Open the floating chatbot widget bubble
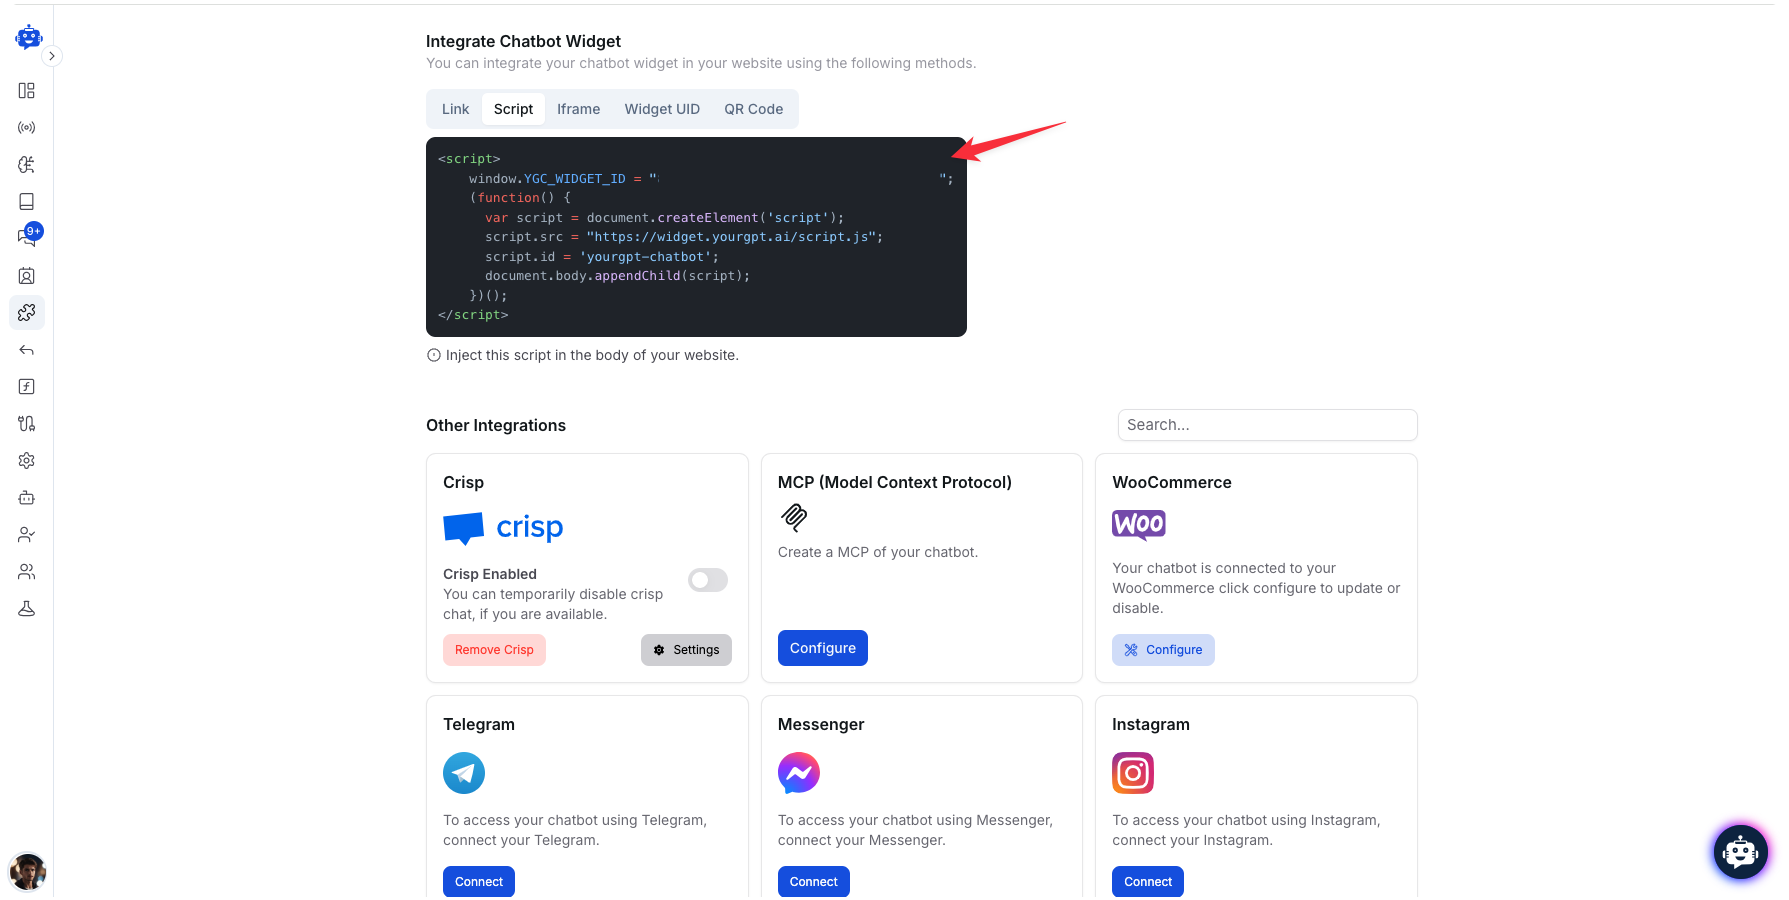 click(1740, 852)
